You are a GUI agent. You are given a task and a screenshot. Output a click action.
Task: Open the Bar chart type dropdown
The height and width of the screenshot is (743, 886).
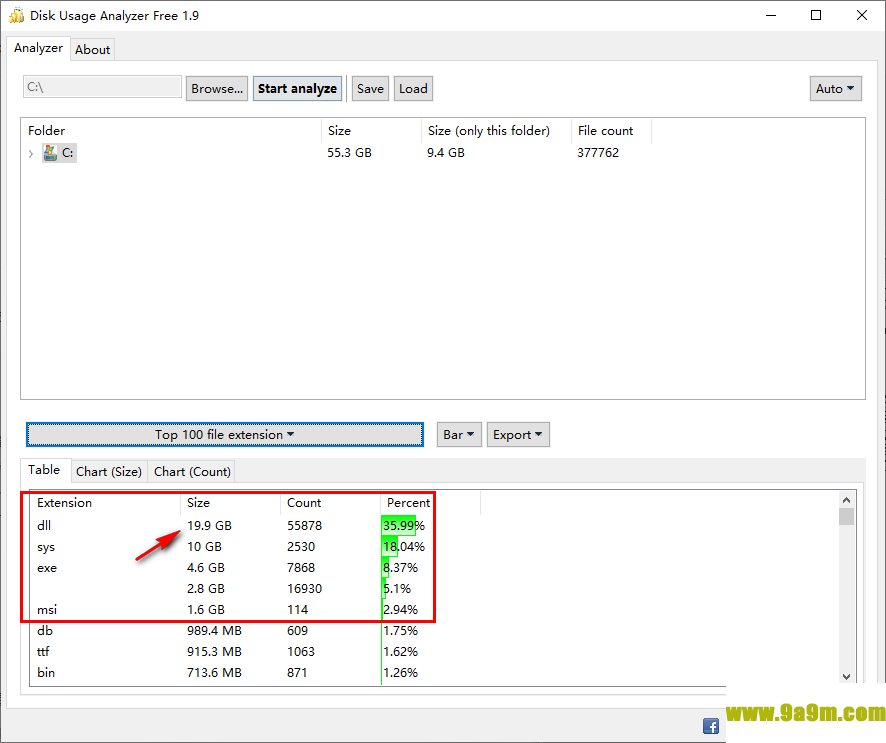pos(459,434)
